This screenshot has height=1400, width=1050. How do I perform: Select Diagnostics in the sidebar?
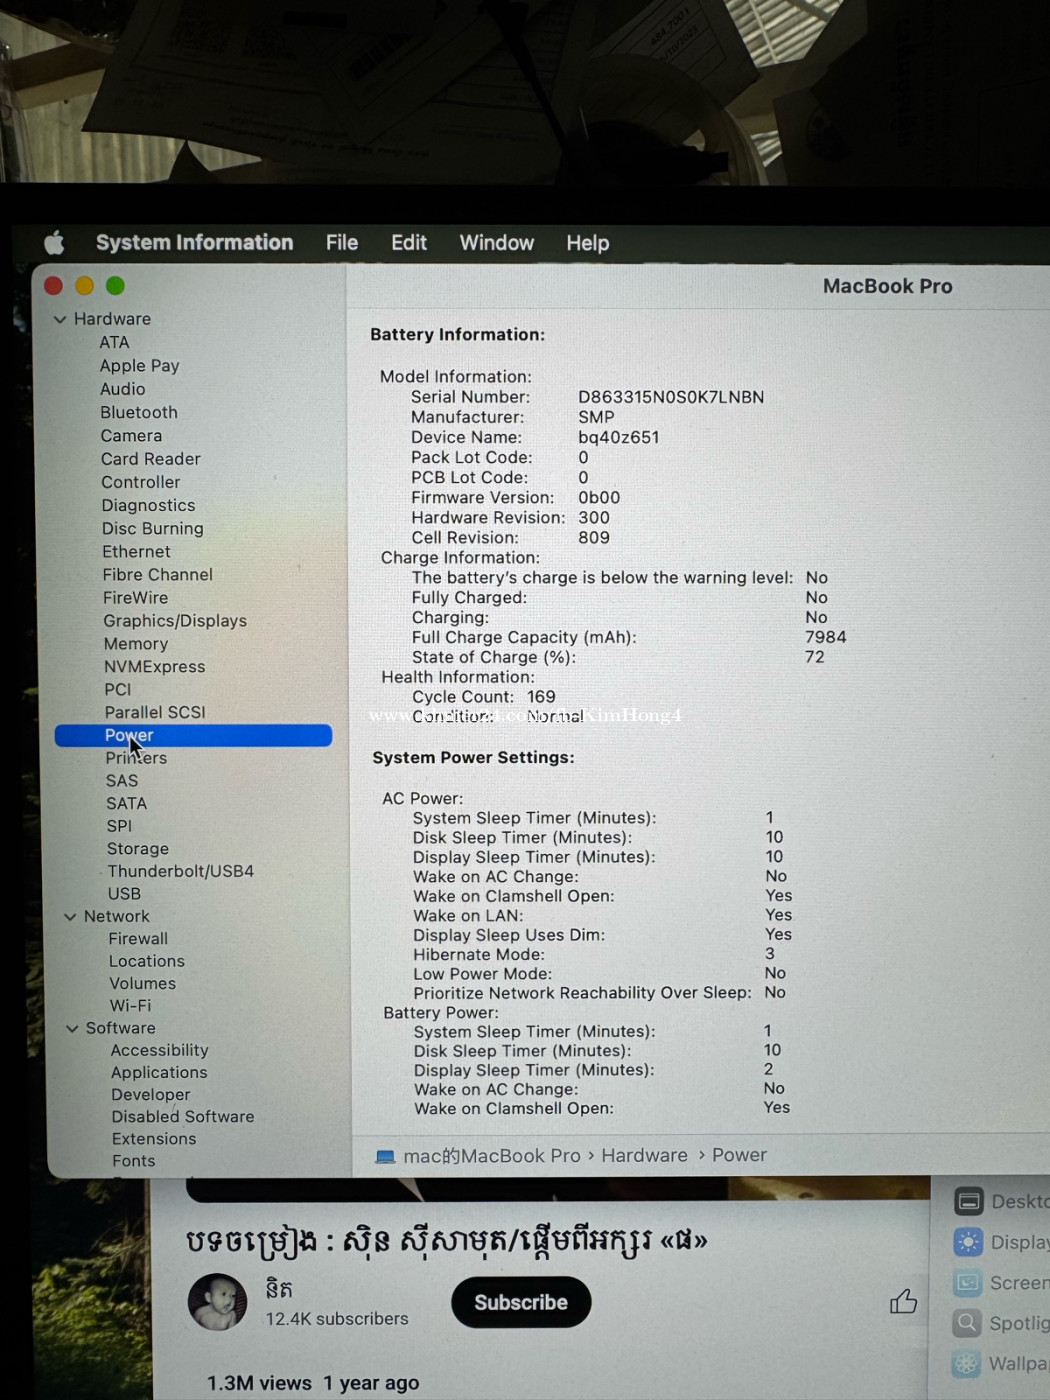pos(148,506)
